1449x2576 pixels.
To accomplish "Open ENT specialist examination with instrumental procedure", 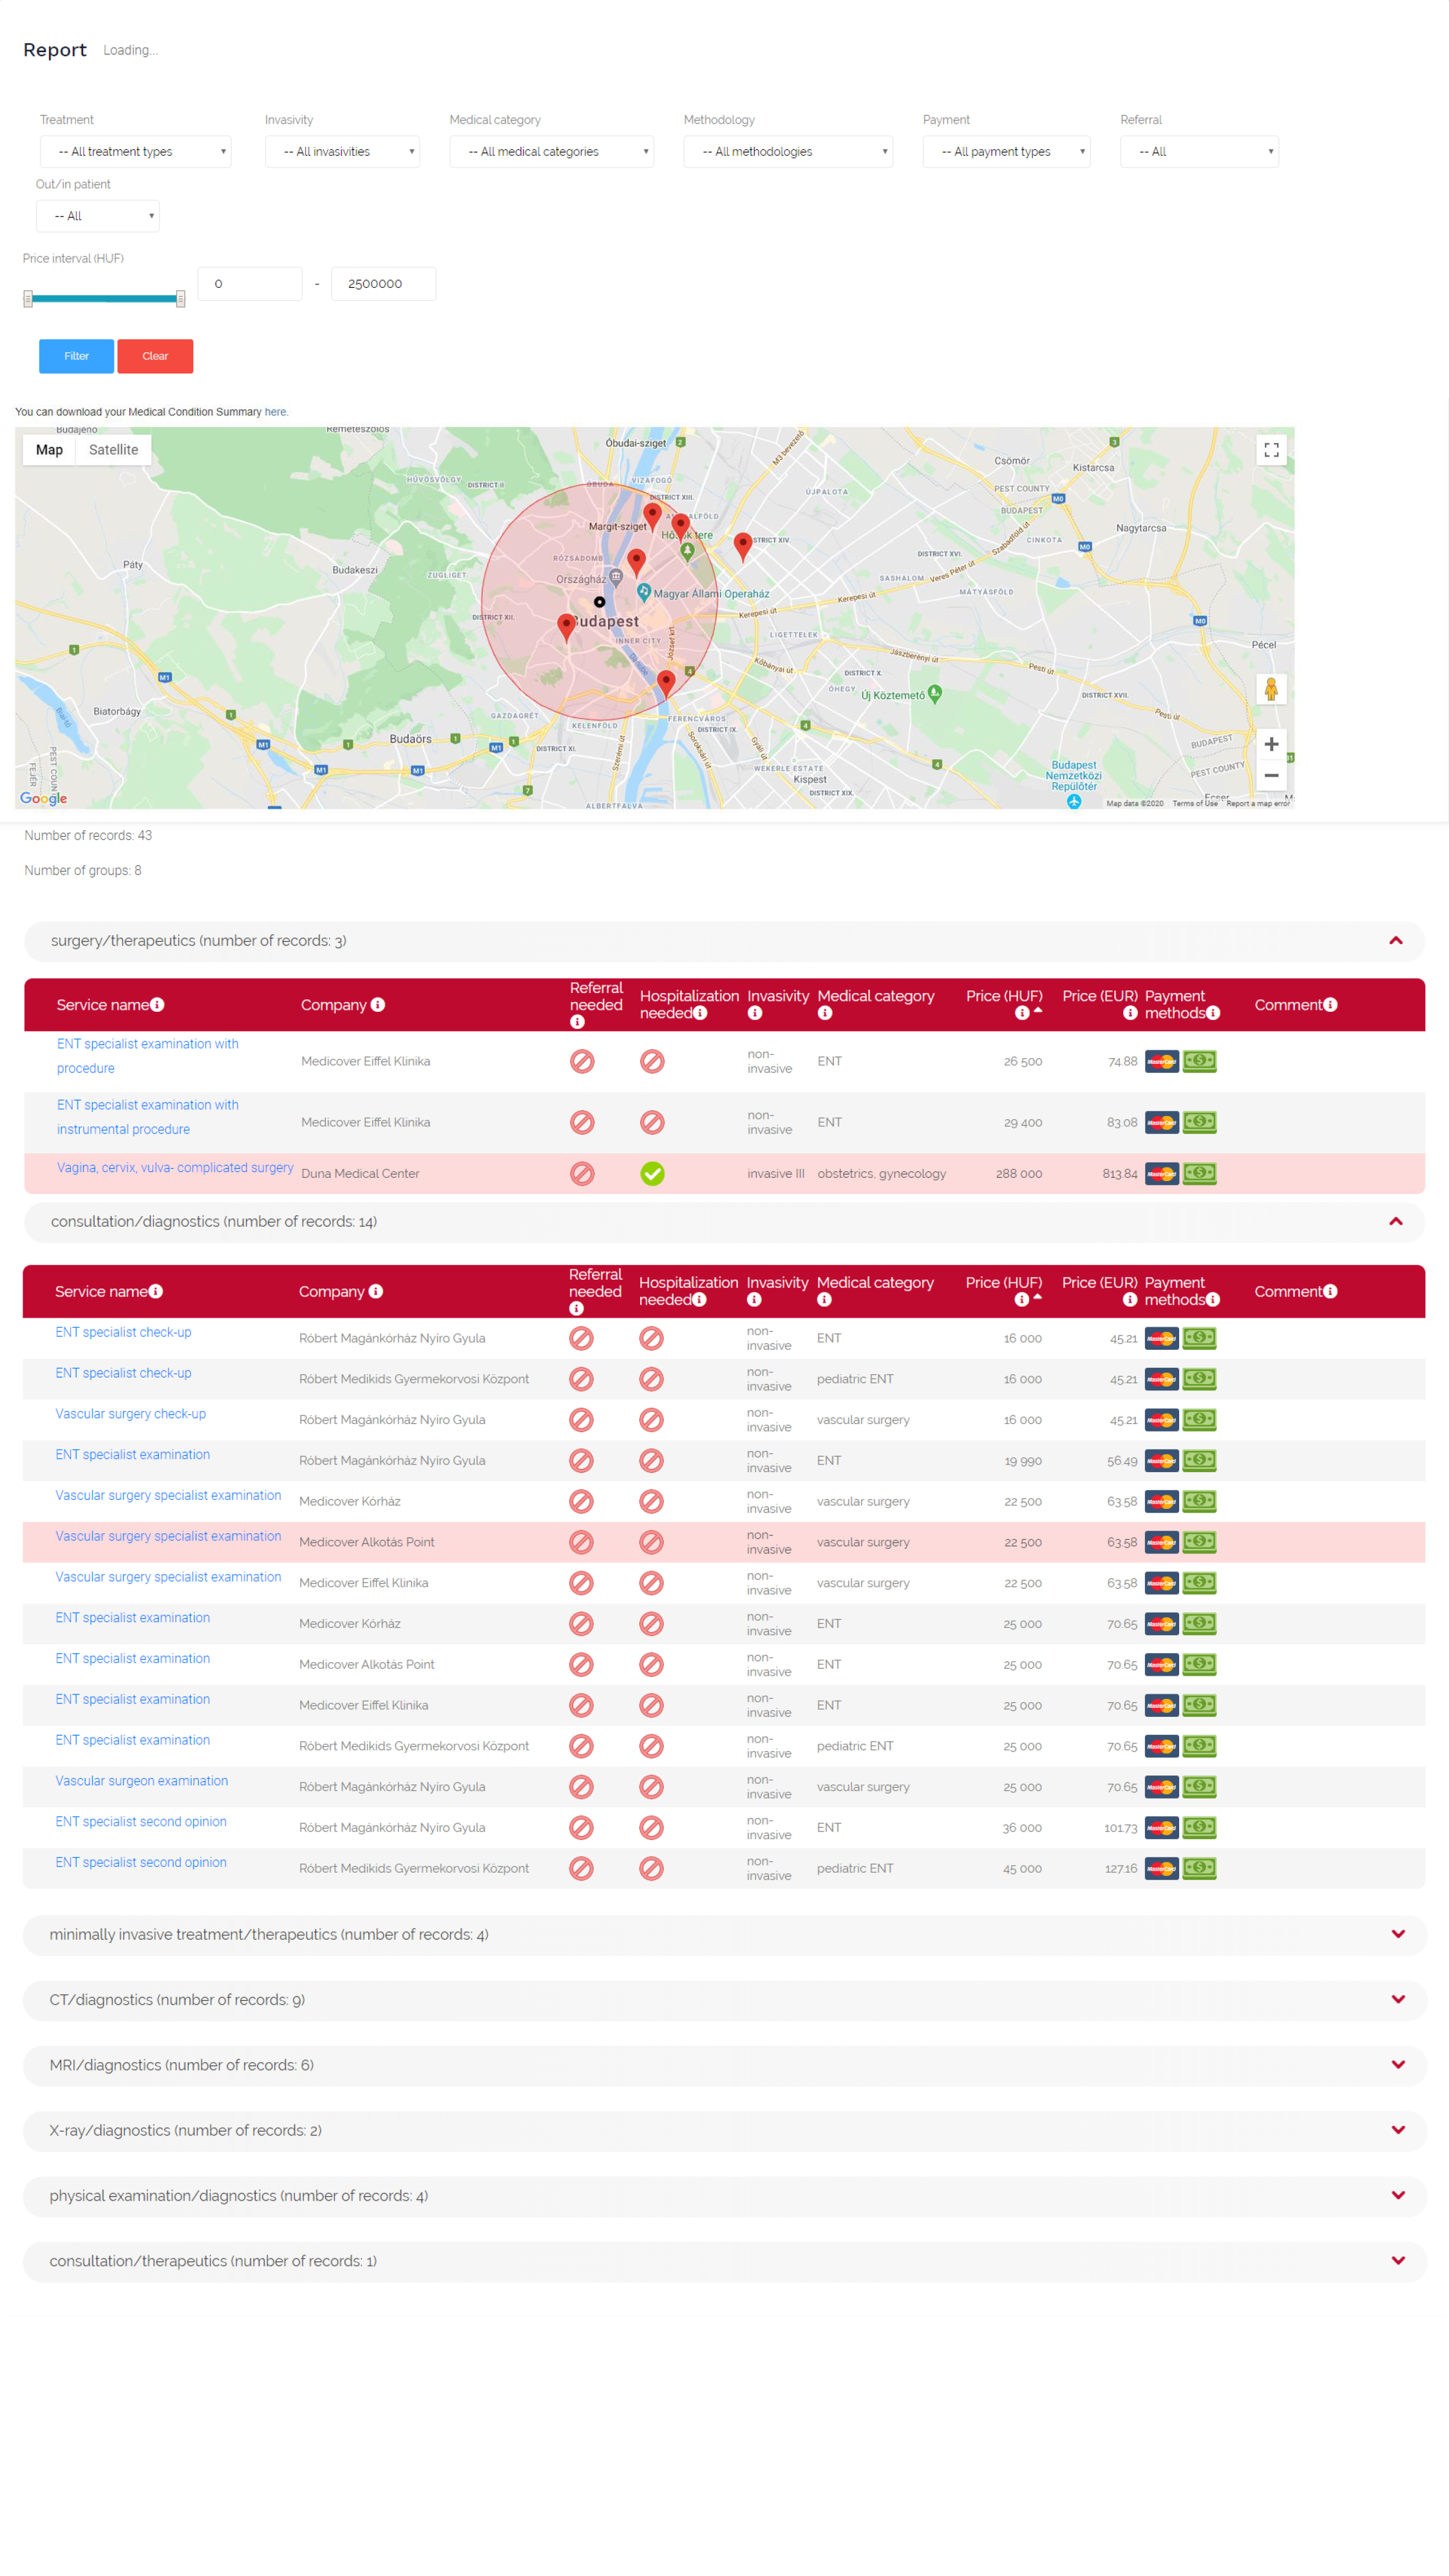I will 148,1117.
